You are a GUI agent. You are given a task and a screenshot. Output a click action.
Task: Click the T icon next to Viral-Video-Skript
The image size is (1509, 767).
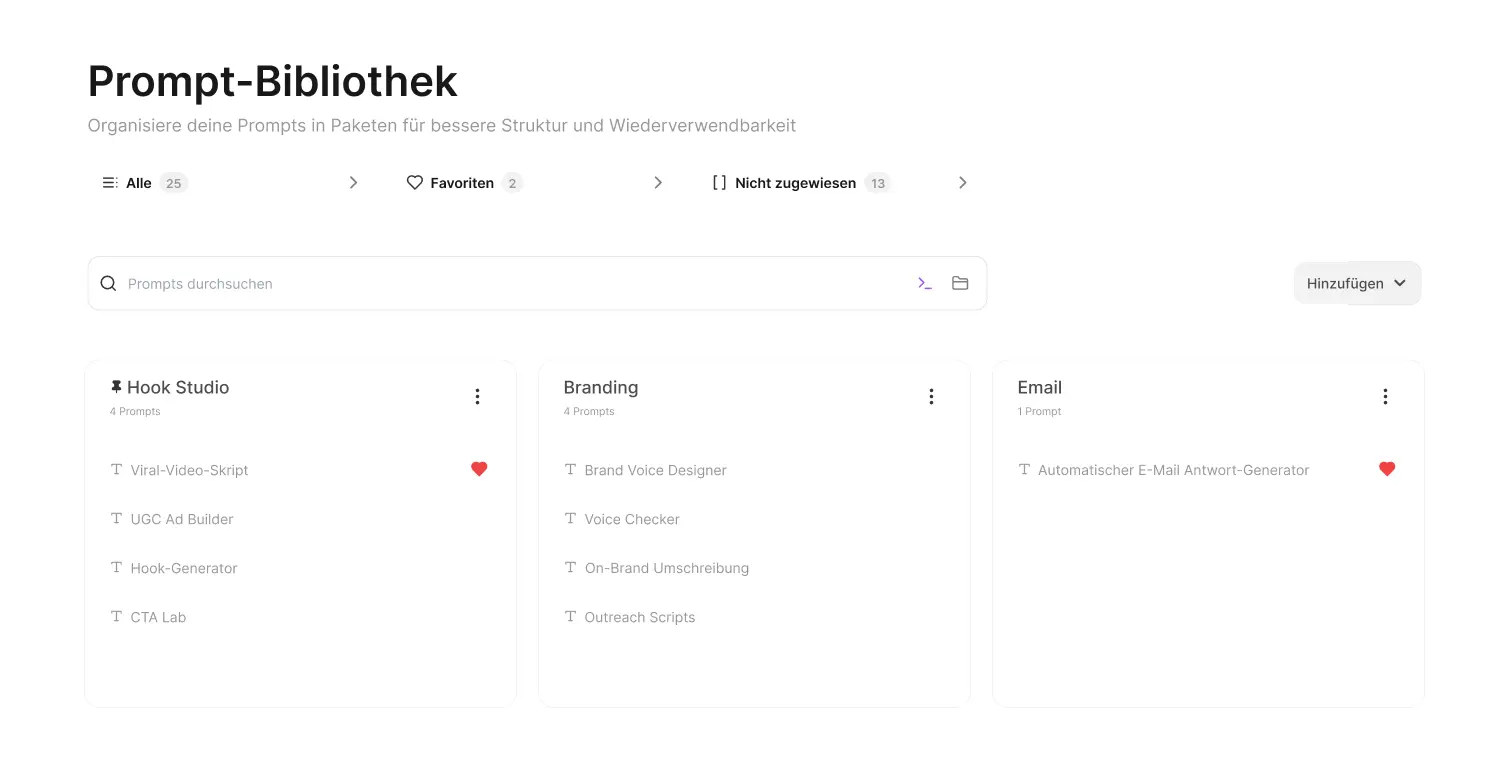[116, 469]
